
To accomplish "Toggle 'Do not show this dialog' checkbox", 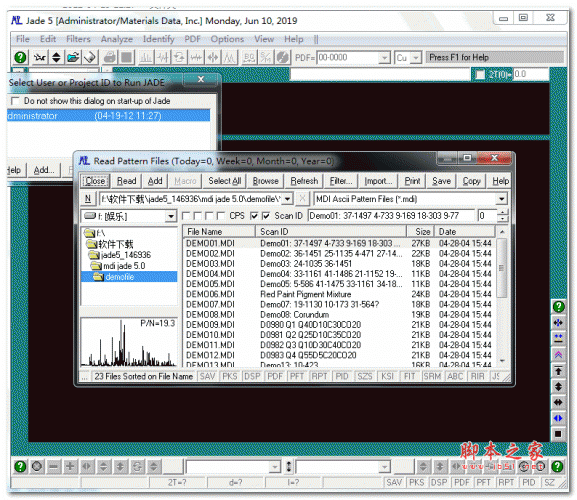I will coord(15,101).
